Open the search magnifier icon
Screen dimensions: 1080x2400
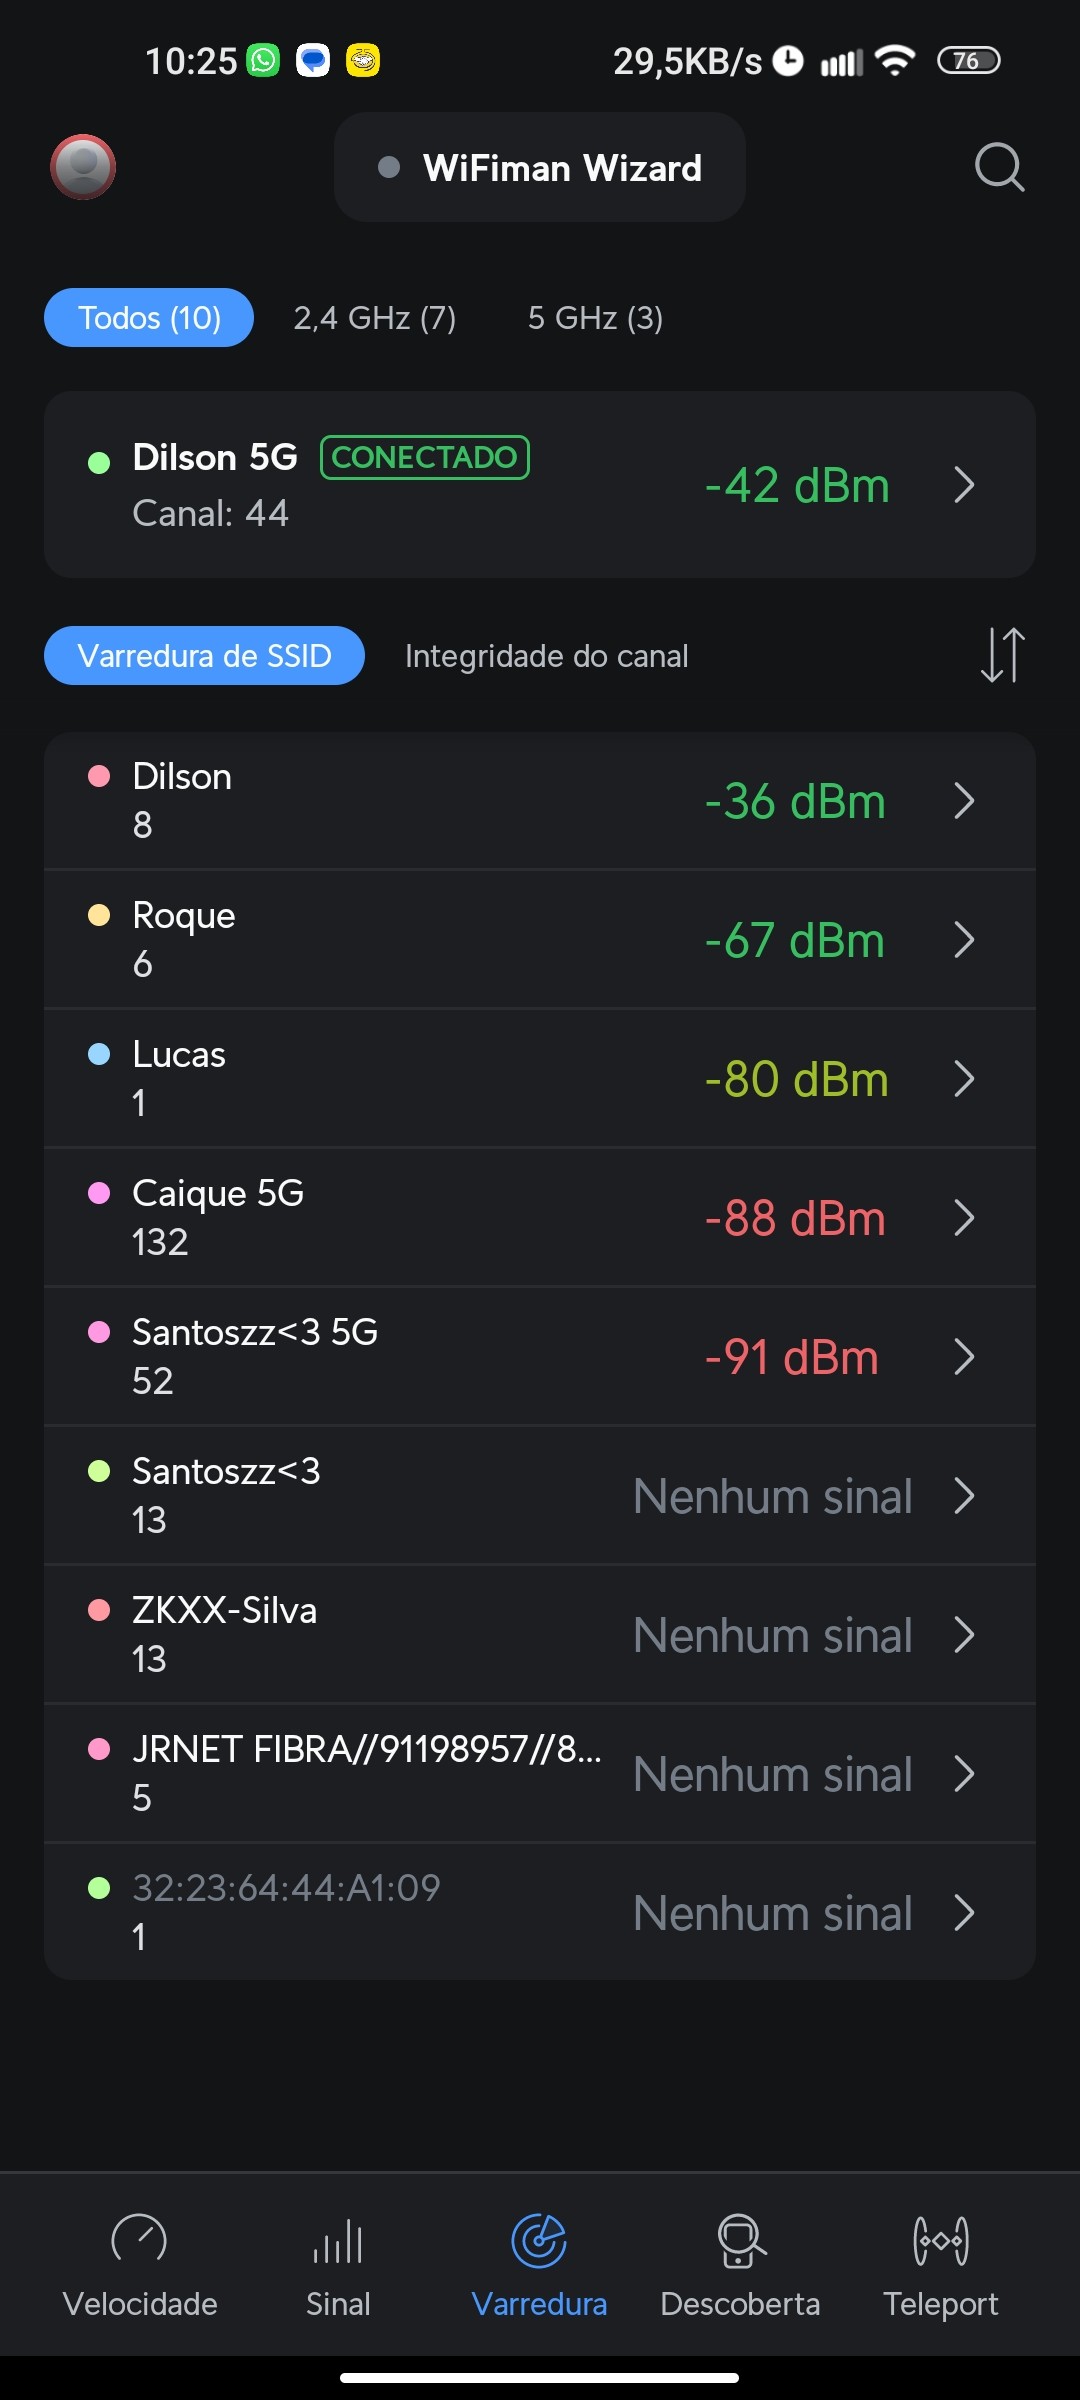click(999, 167)
